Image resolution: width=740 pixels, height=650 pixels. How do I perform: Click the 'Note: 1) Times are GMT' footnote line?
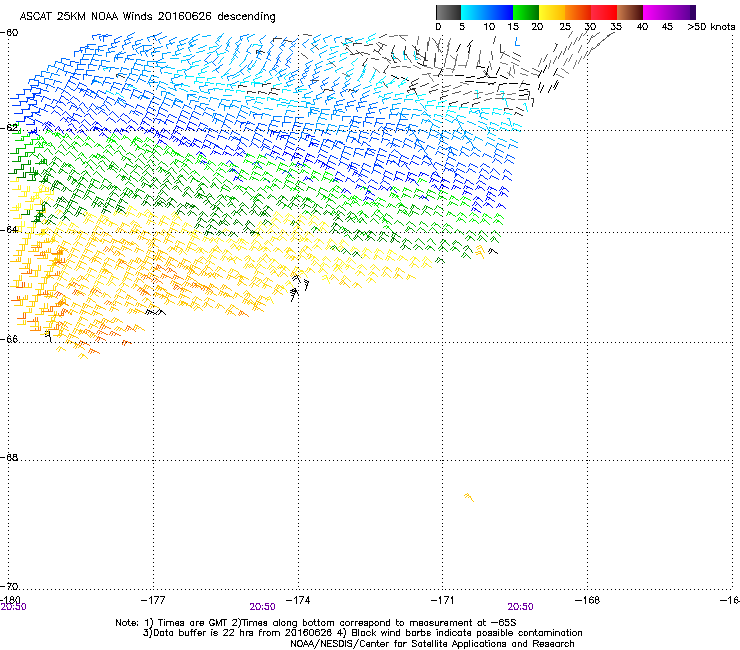coord(316,623)
